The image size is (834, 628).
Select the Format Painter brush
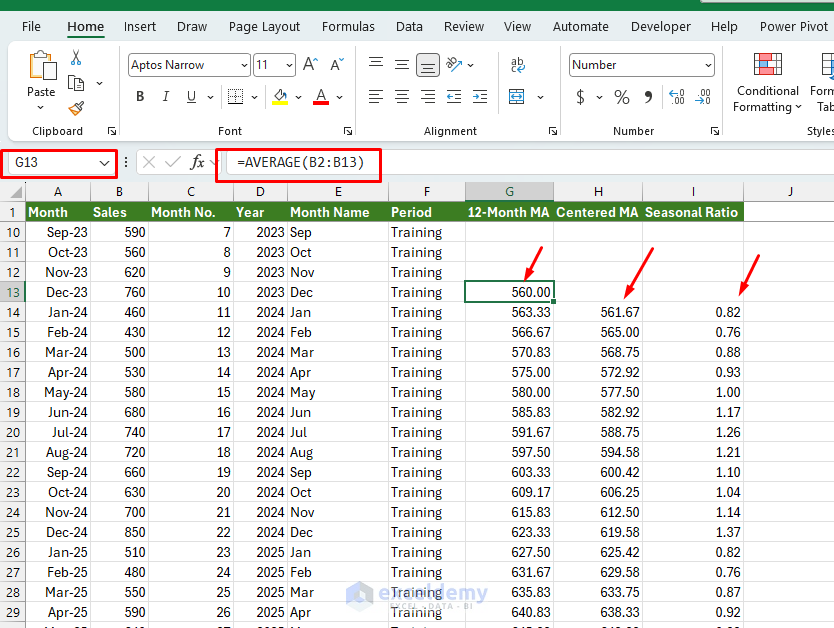click(76, 108)
